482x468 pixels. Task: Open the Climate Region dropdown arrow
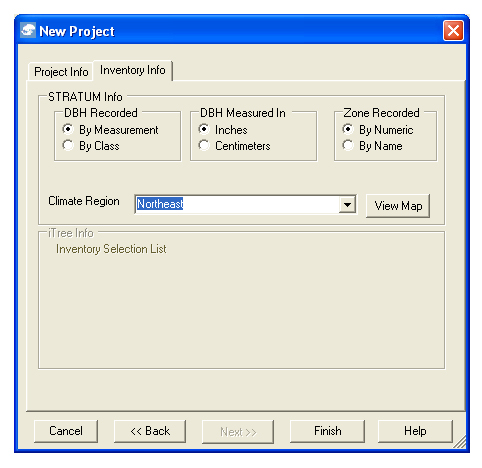(x=347, y=204)
